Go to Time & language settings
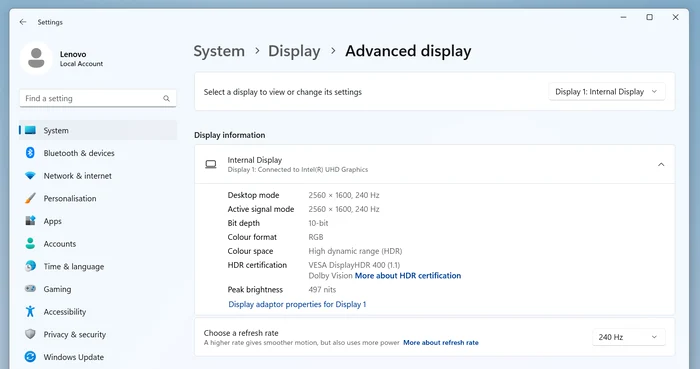Image resolution: width=700 pixels, height=369 pixels. (x=98, y=266)
